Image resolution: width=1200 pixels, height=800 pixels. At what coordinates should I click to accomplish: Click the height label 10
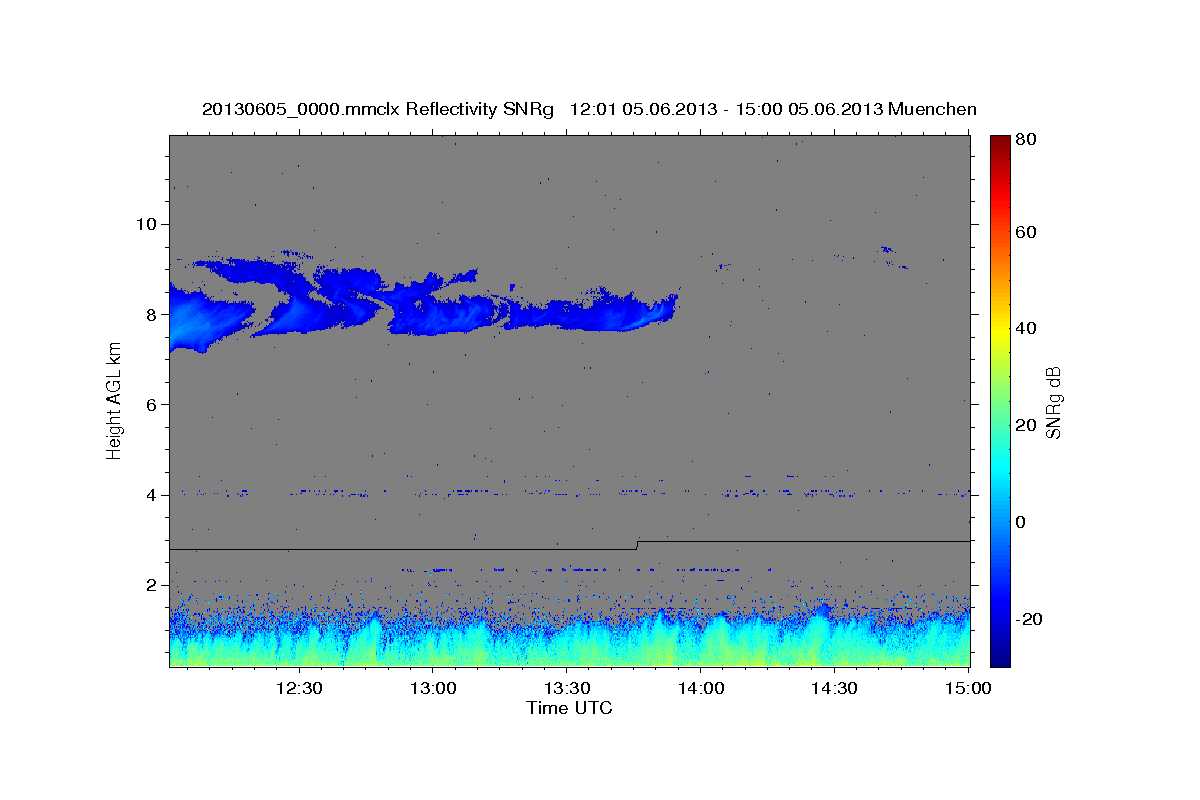[x=148, y=223]
